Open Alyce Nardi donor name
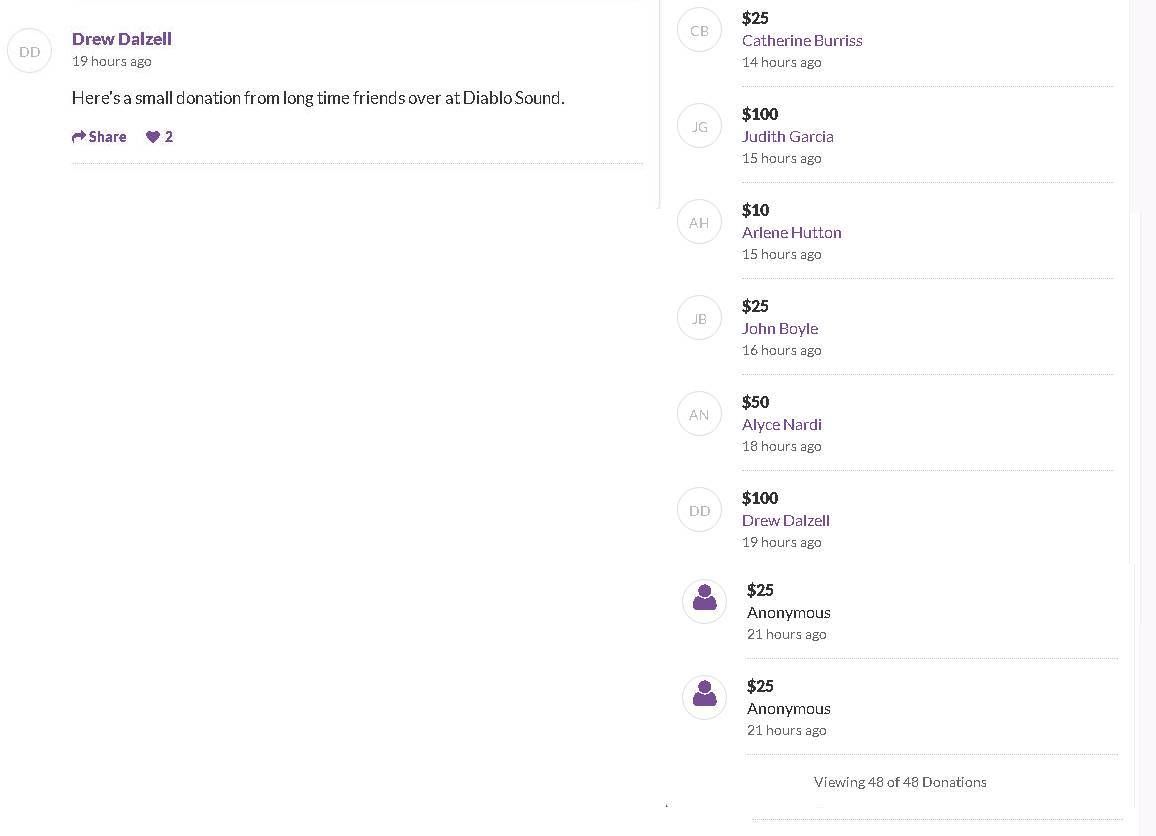Image resolution: width=1156 pixels, height=836 pixels. point(781,425)
